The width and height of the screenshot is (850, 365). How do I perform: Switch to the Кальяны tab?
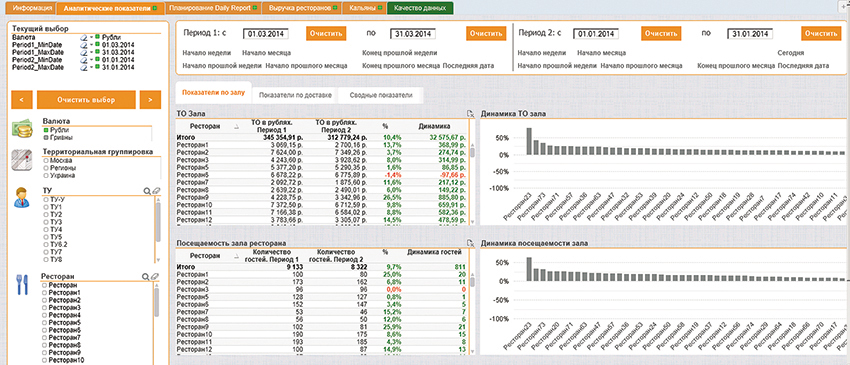coord(363,9)
